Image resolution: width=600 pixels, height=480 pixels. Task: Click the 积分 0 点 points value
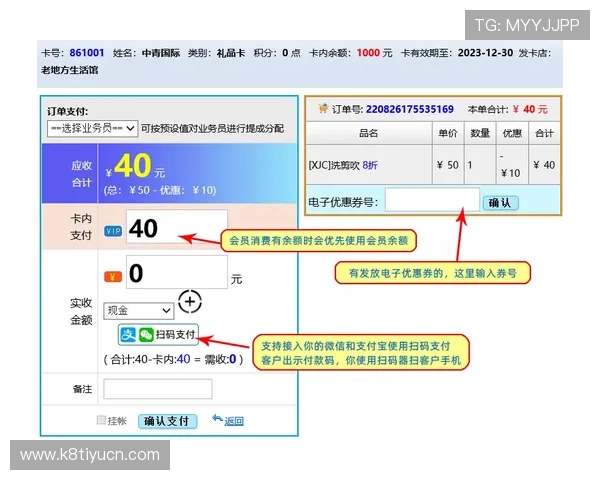[277, 53]
